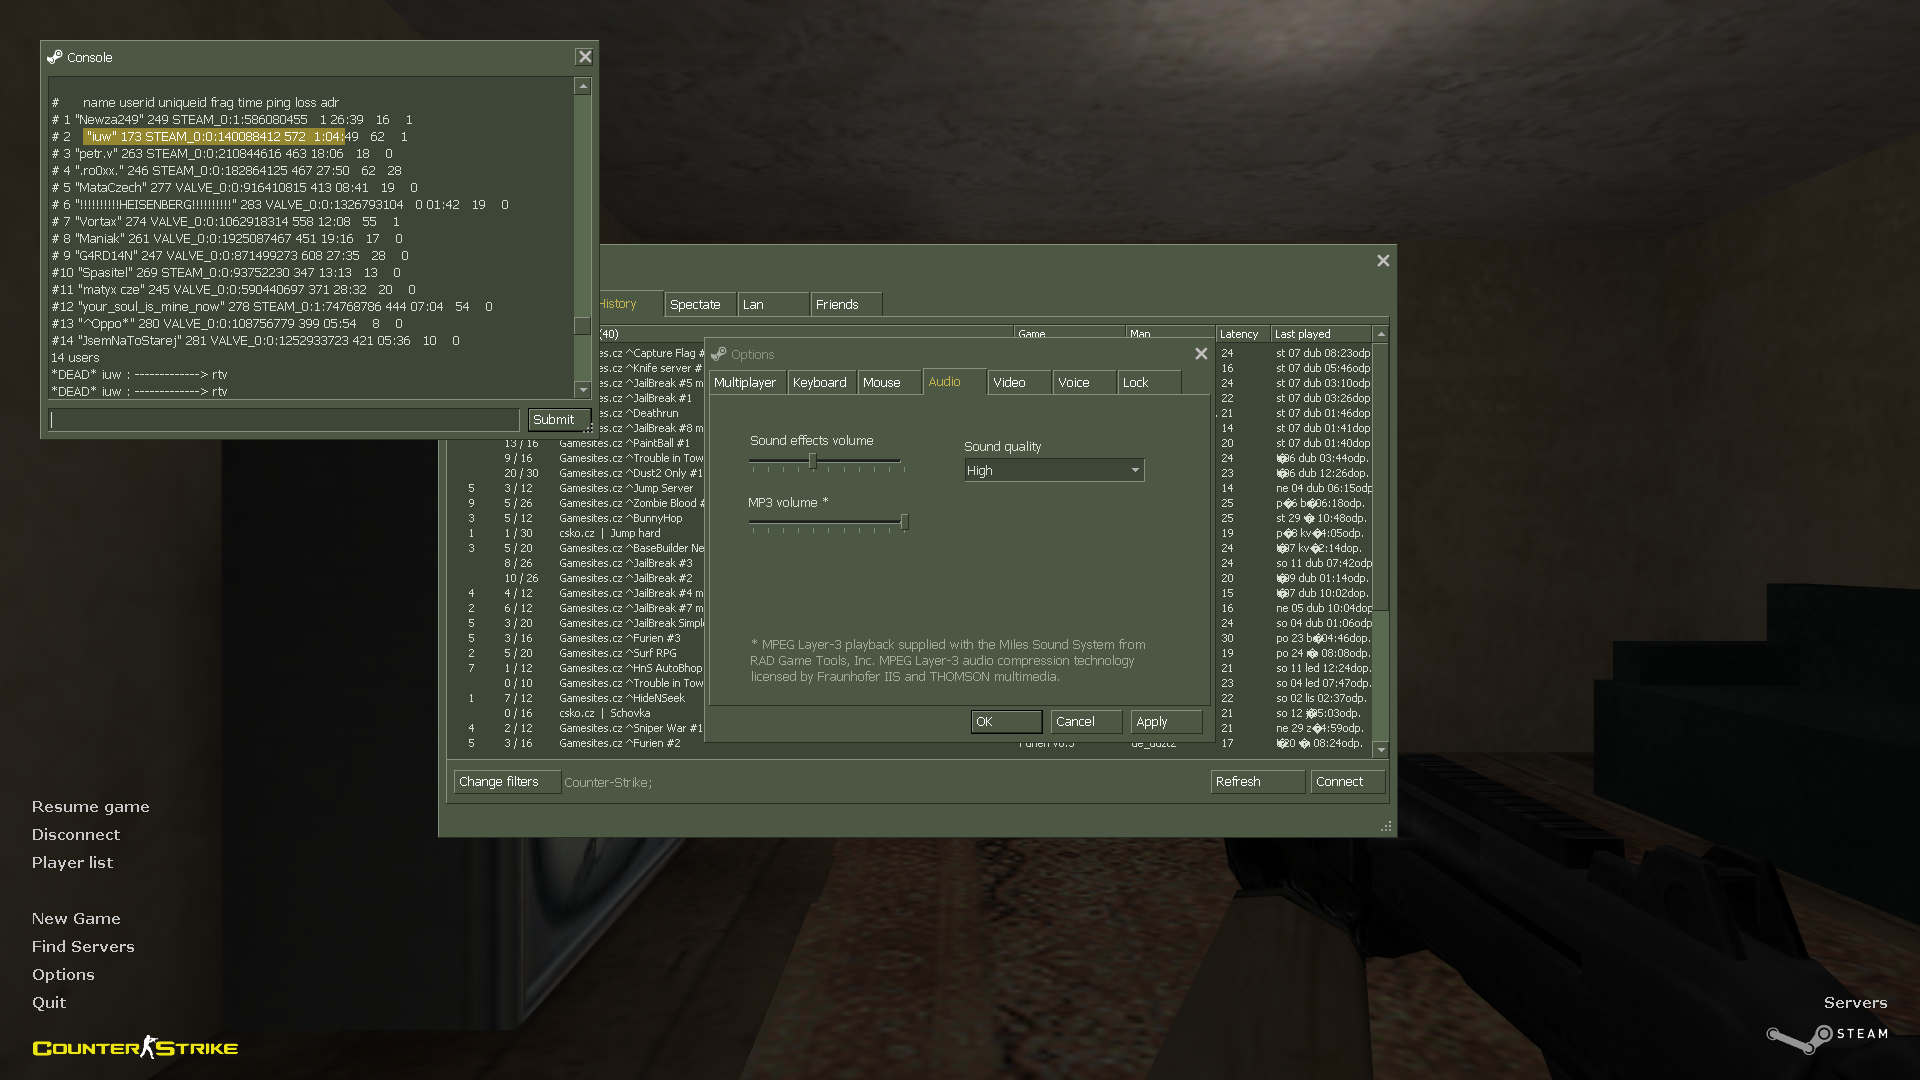Screen dimensions: 1920x1080
Task: Sort servers by Latency column header
Action: coord(1240,334)
